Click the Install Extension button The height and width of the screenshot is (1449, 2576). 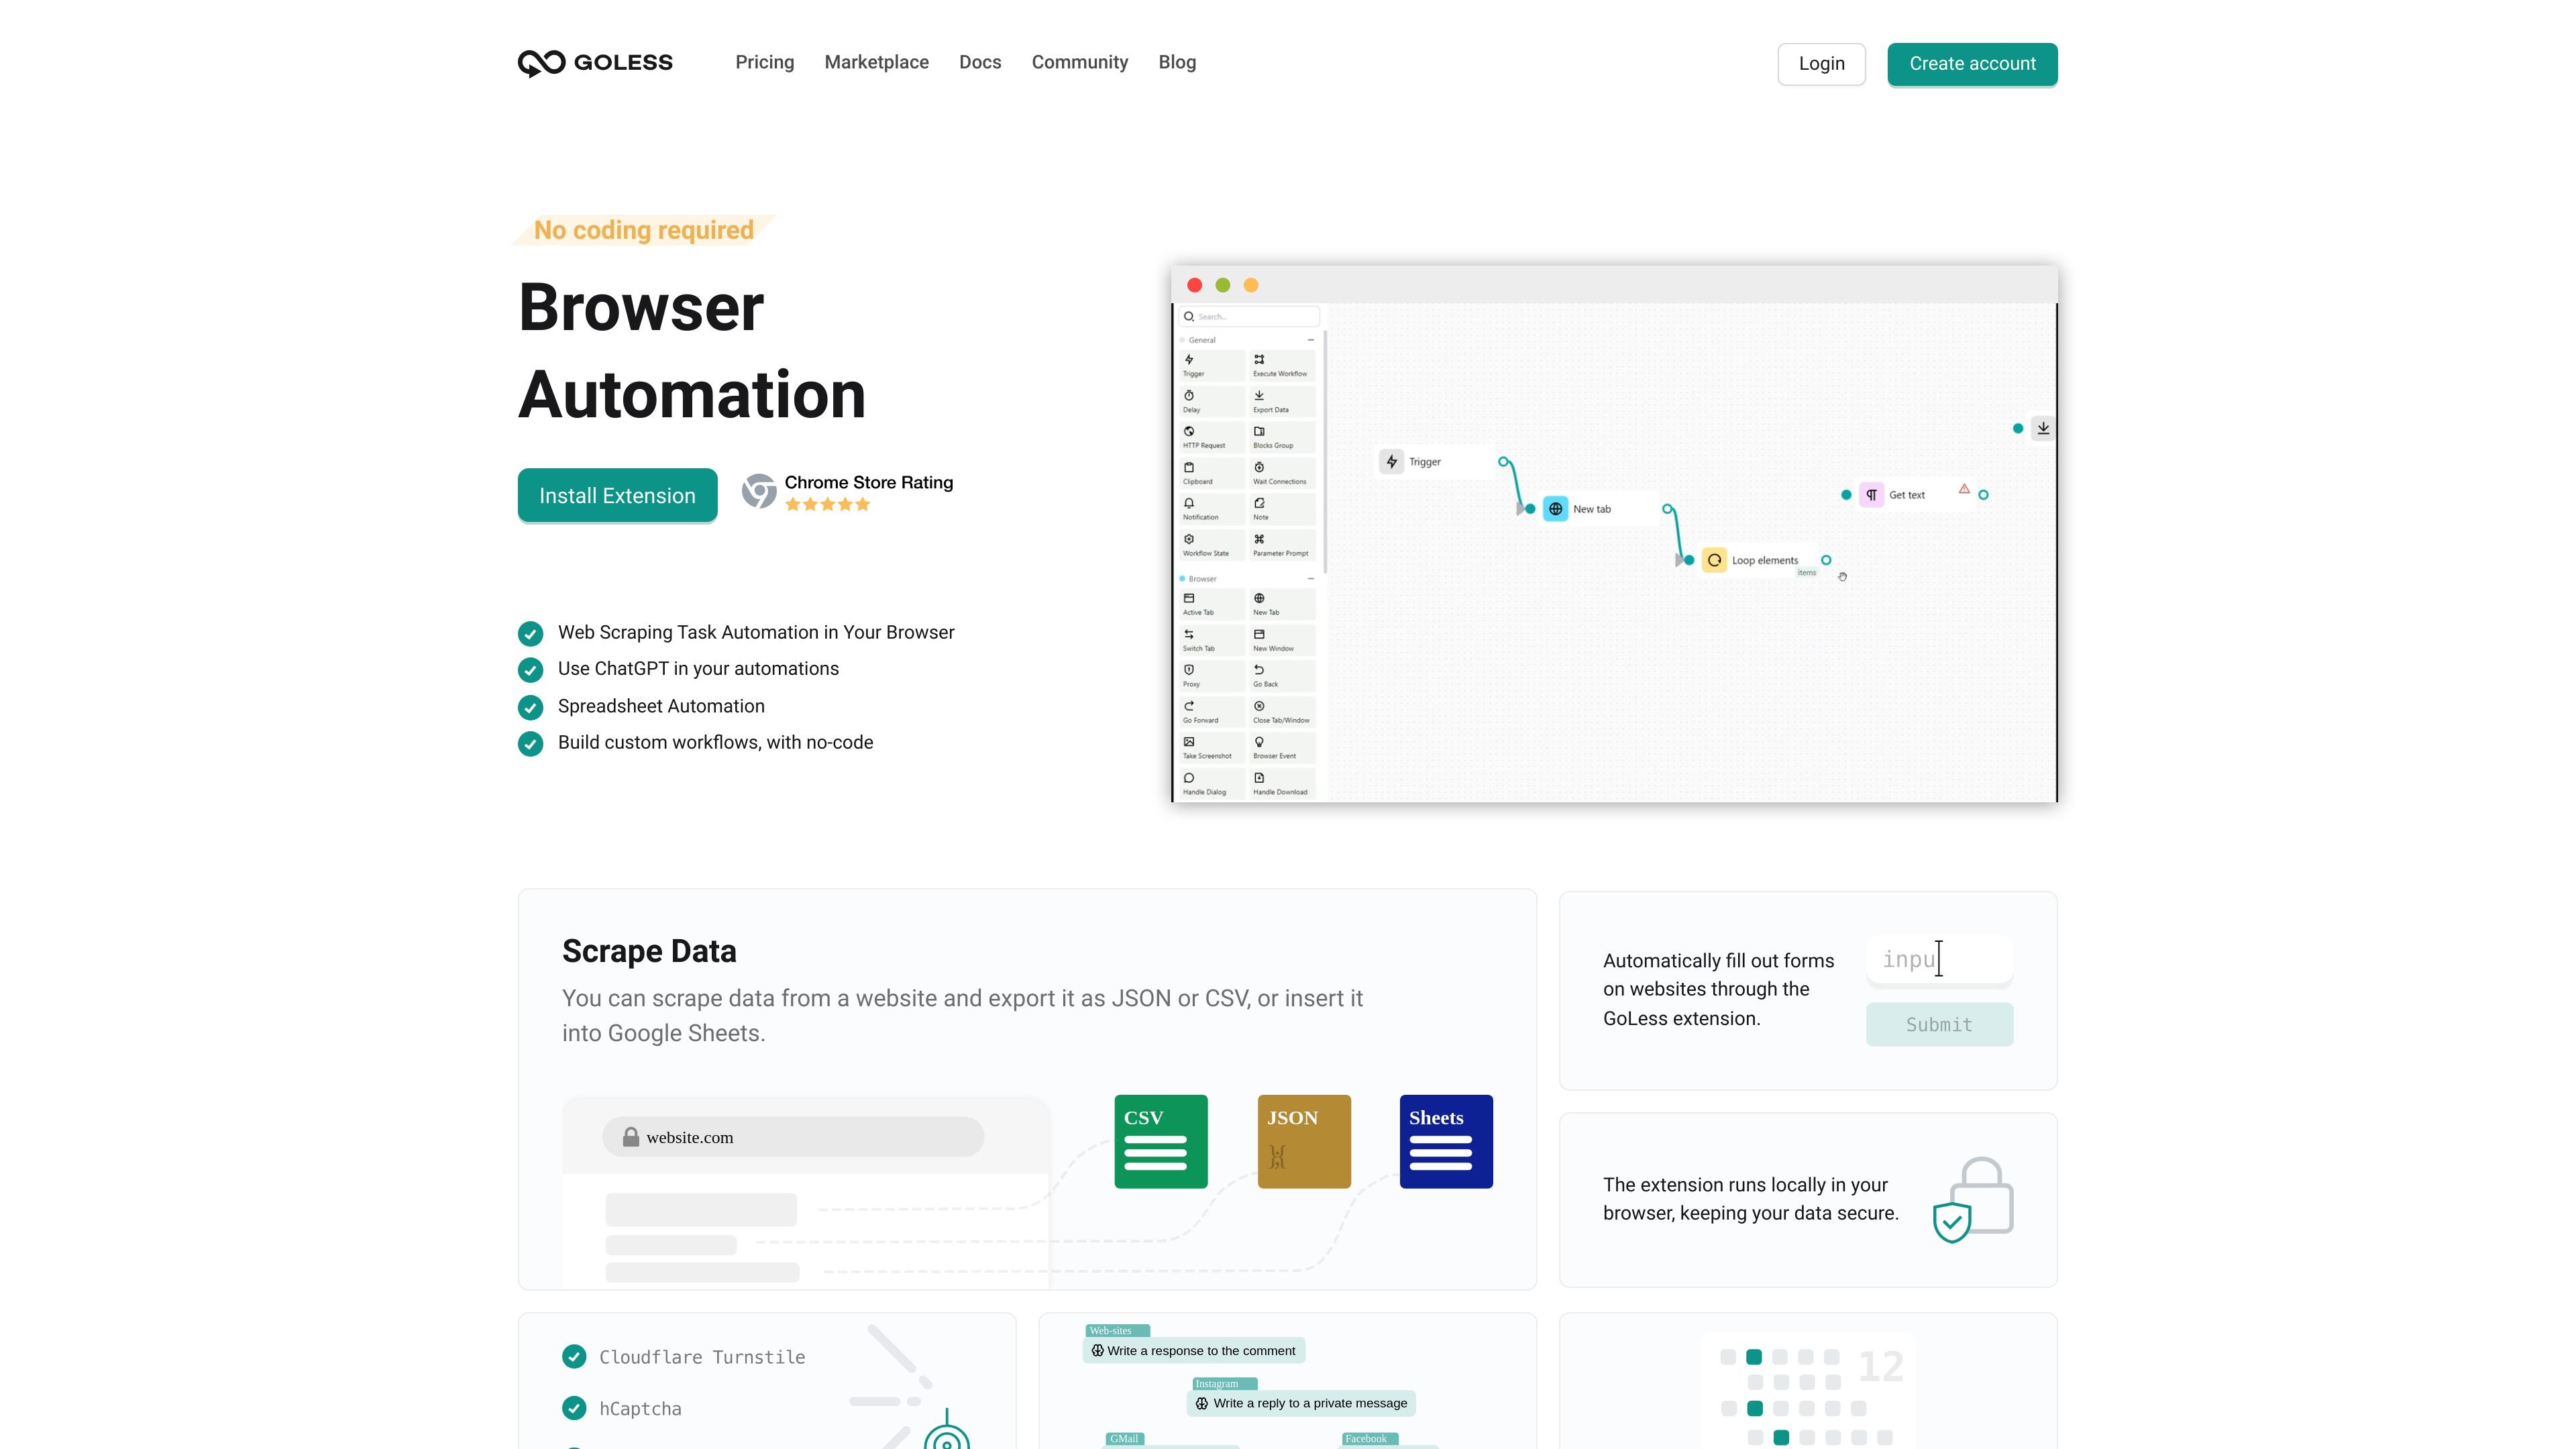[617, 495]
